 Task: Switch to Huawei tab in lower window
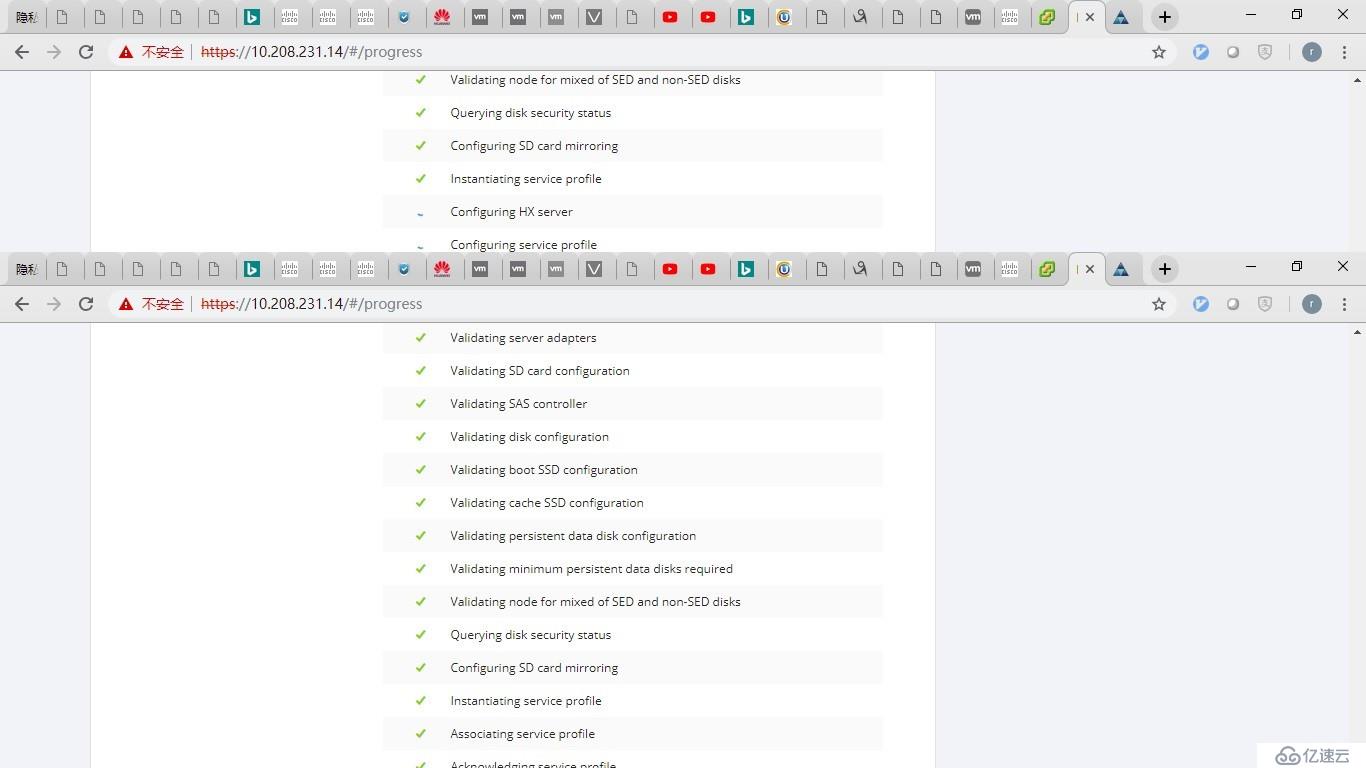pos(442,269)
